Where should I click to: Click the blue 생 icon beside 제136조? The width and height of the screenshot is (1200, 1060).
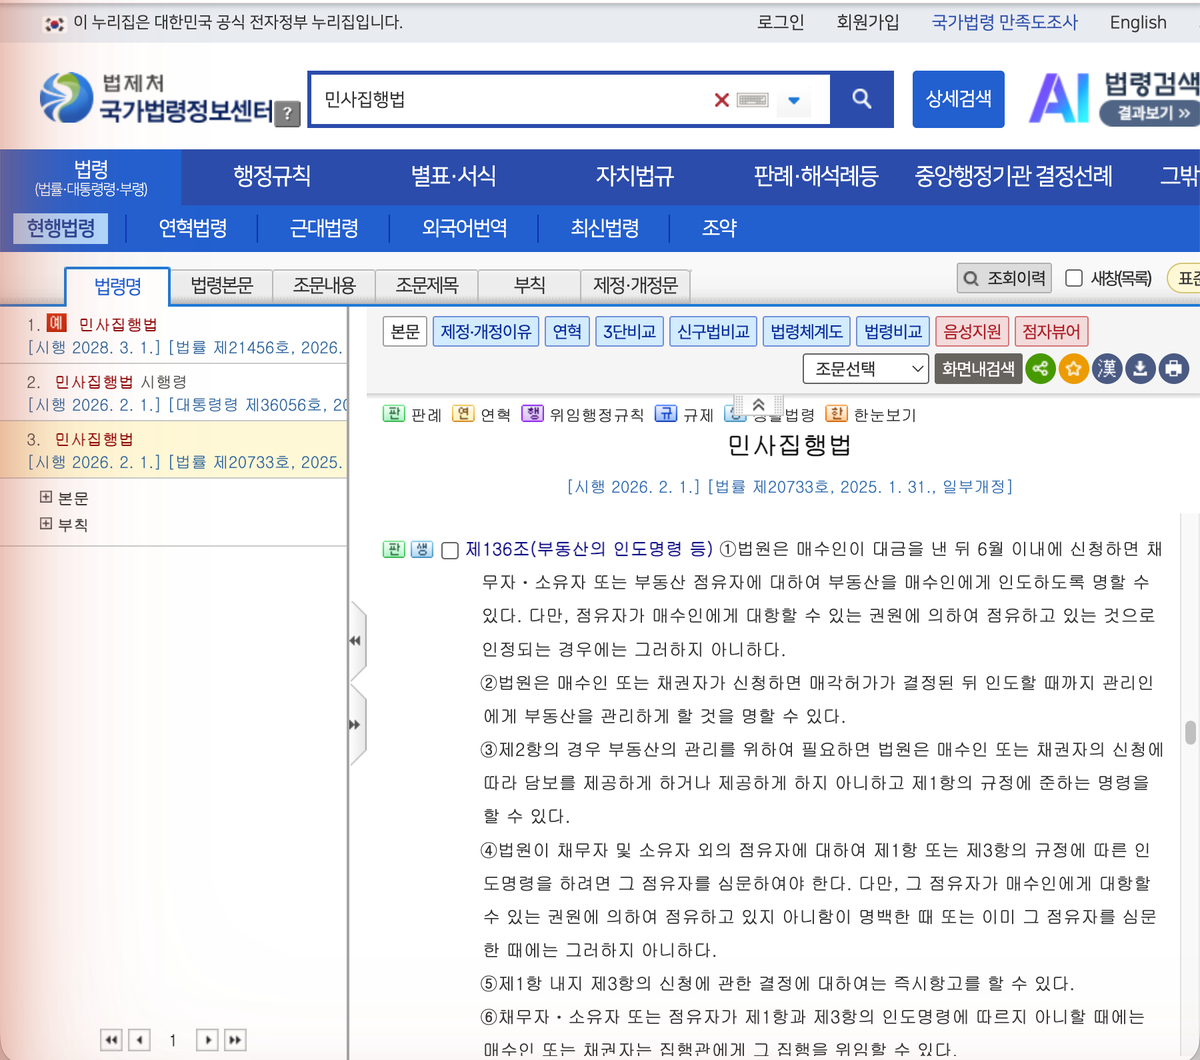point(422,550)
